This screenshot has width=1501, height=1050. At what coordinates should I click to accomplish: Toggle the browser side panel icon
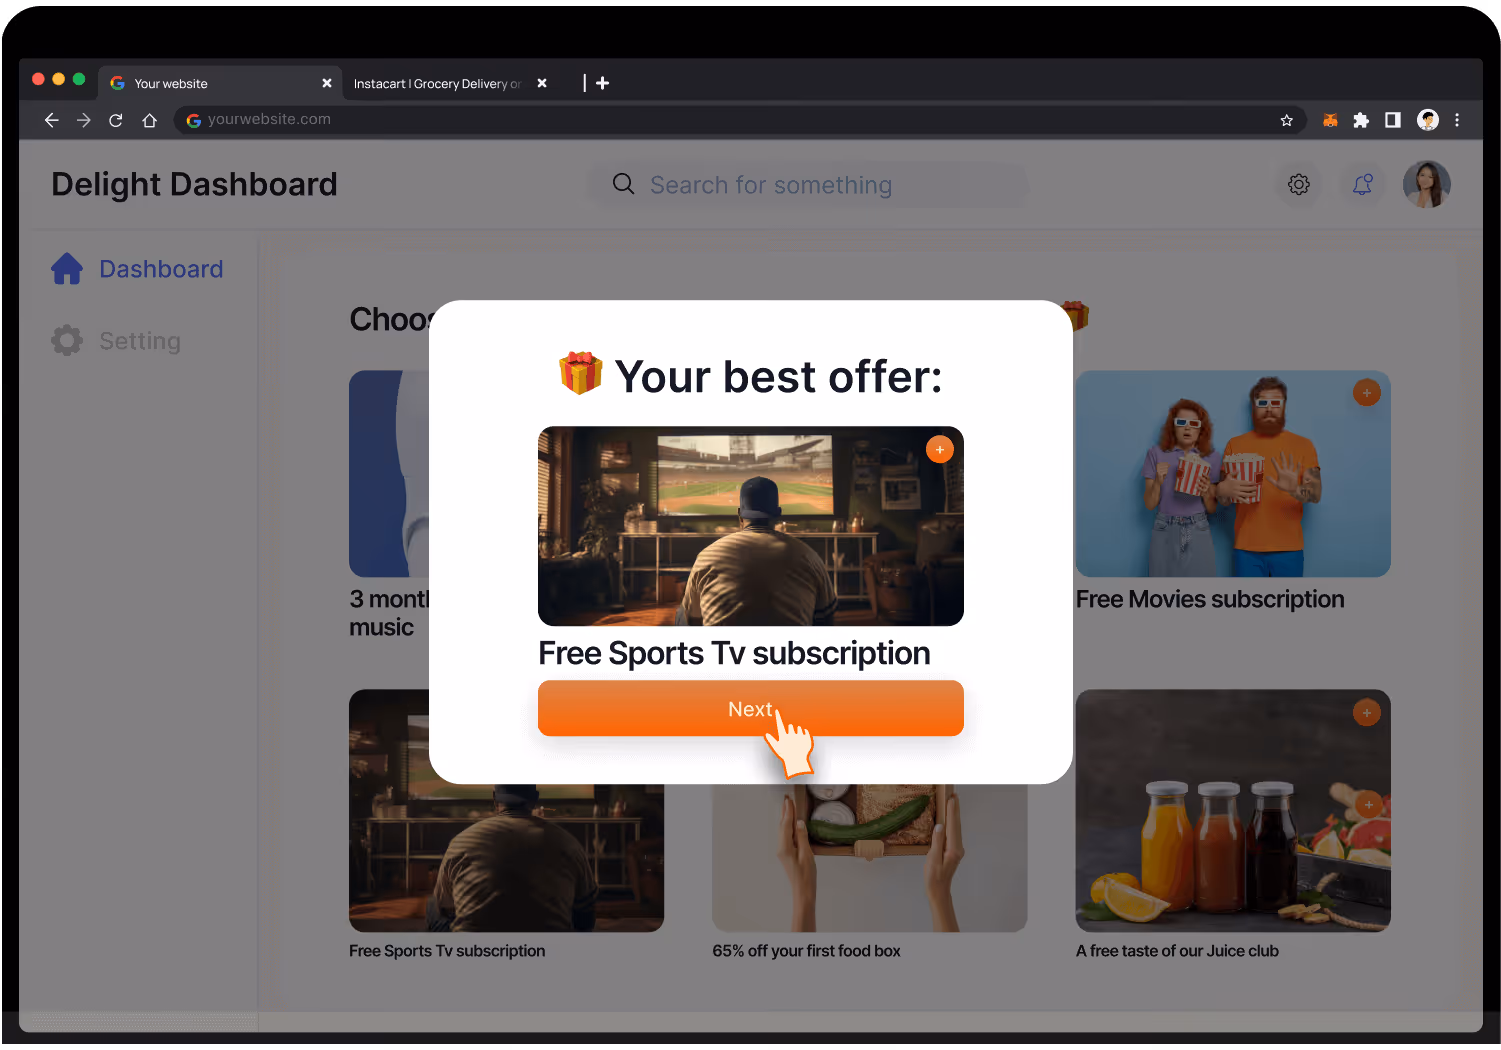click(1392, 120)
